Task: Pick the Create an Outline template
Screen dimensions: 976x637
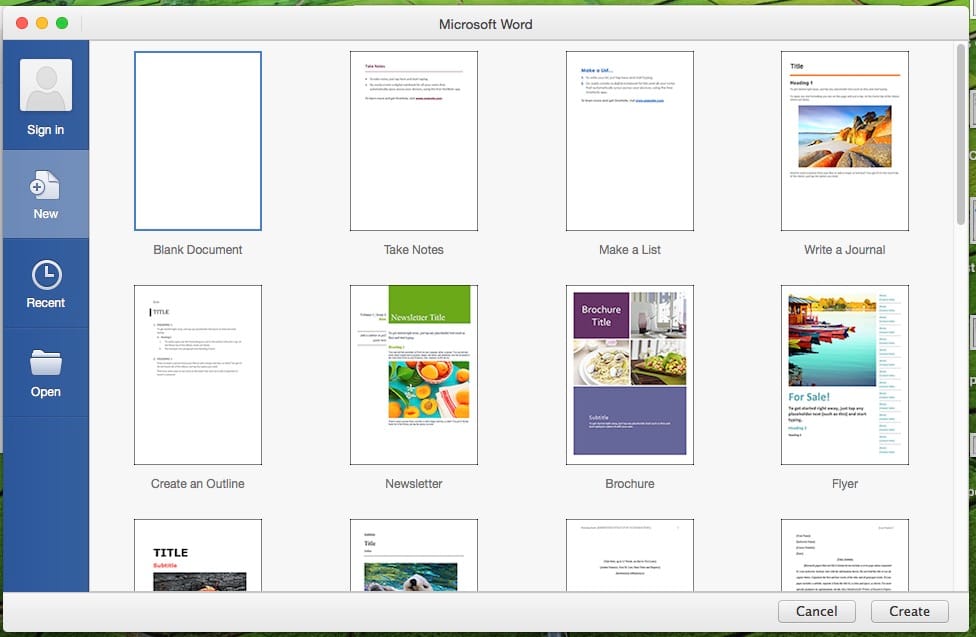Action: pos(197,374)
